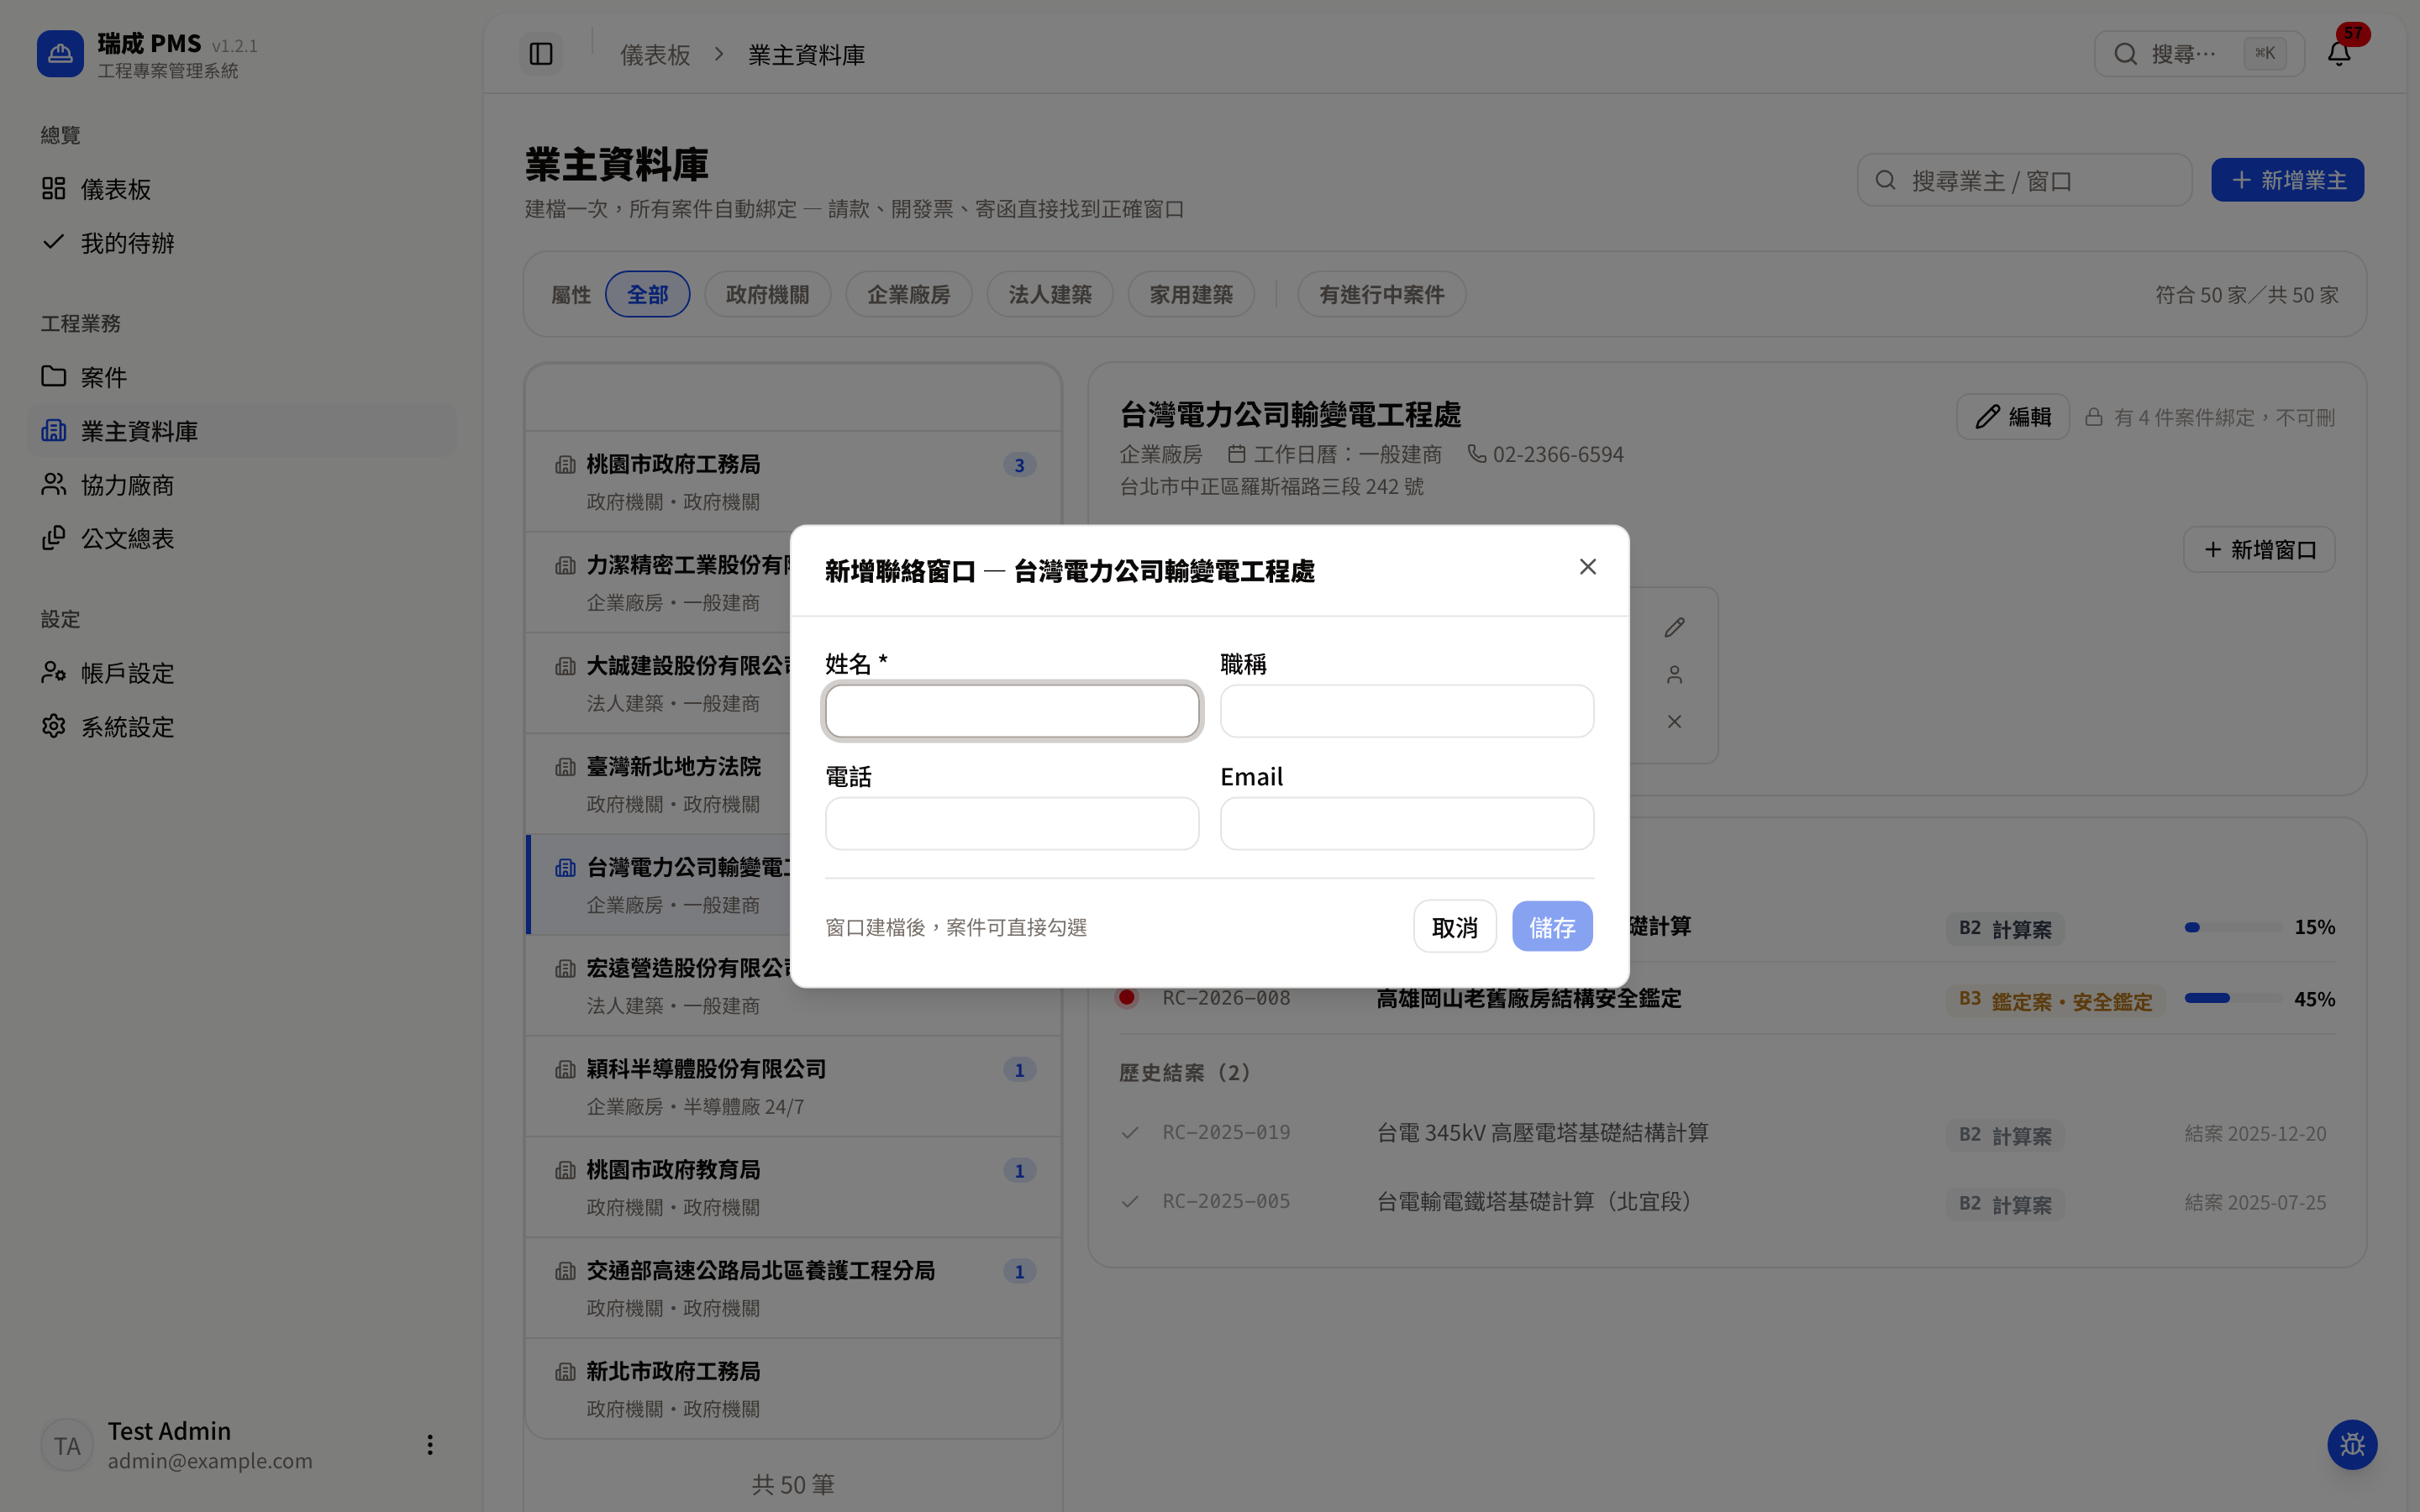
Task: Select the 政府機關 filter chip
Action: 767,294
